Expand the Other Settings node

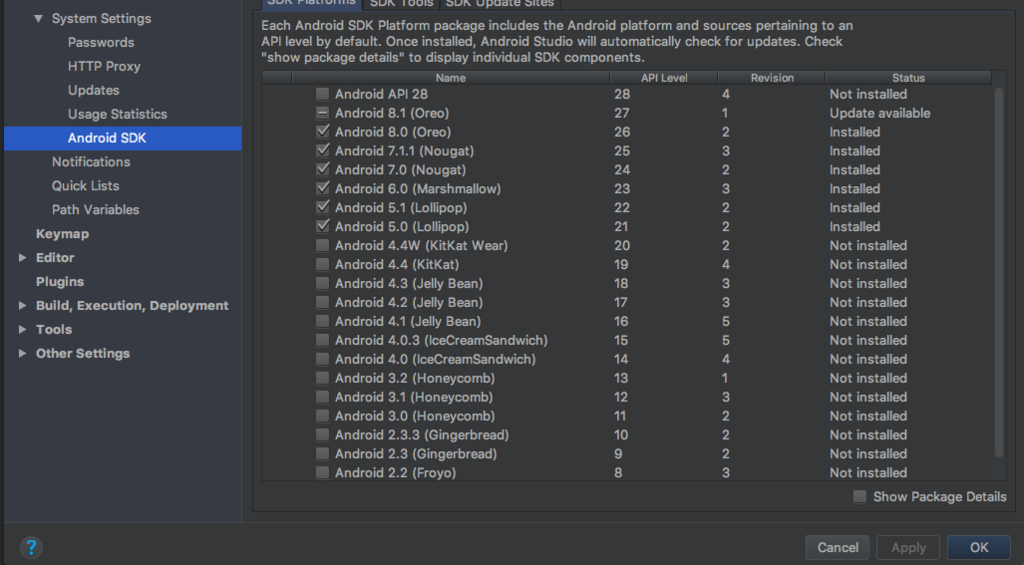(x=22, y=353)
